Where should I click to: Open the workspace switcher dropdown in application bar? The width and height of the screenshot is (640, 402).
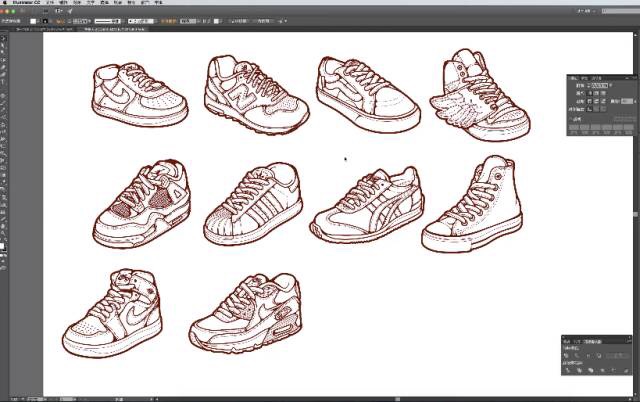click(x=586, y=11)
